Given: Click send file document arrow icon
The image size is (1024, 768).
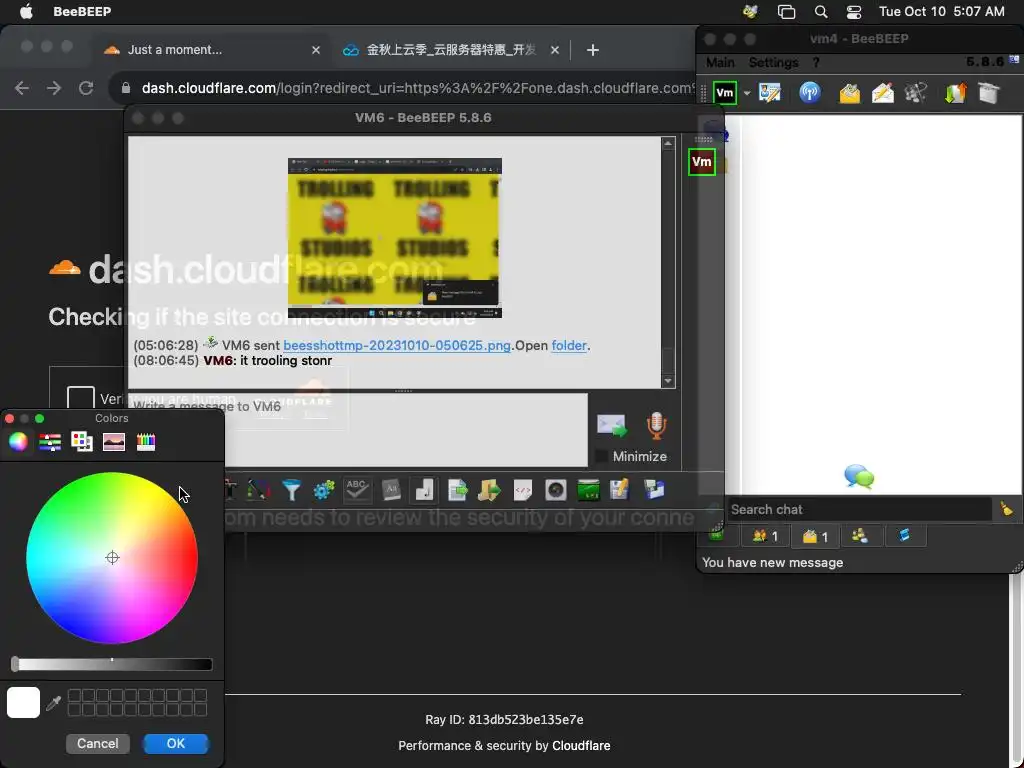Looking at the screenshot, I should (x=457, y=490).
